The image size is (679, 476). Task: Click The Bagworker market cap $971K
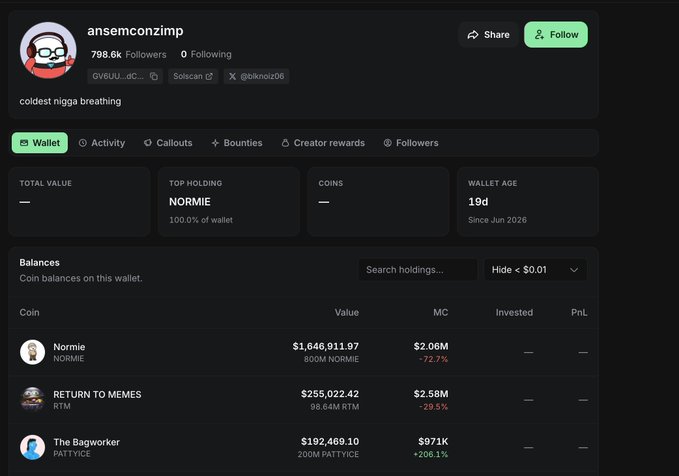point(433,441)
